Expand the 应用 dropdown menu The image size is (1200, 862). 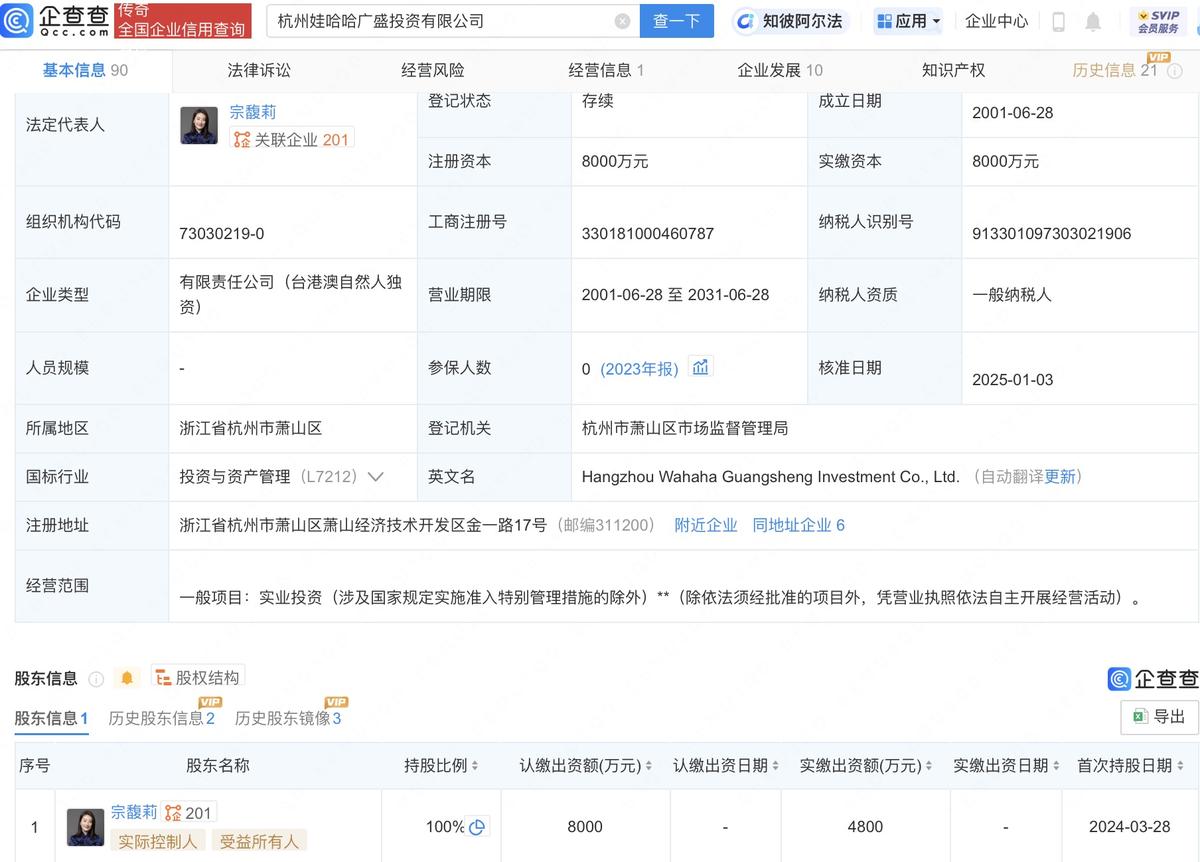click(x=907, y=21)
